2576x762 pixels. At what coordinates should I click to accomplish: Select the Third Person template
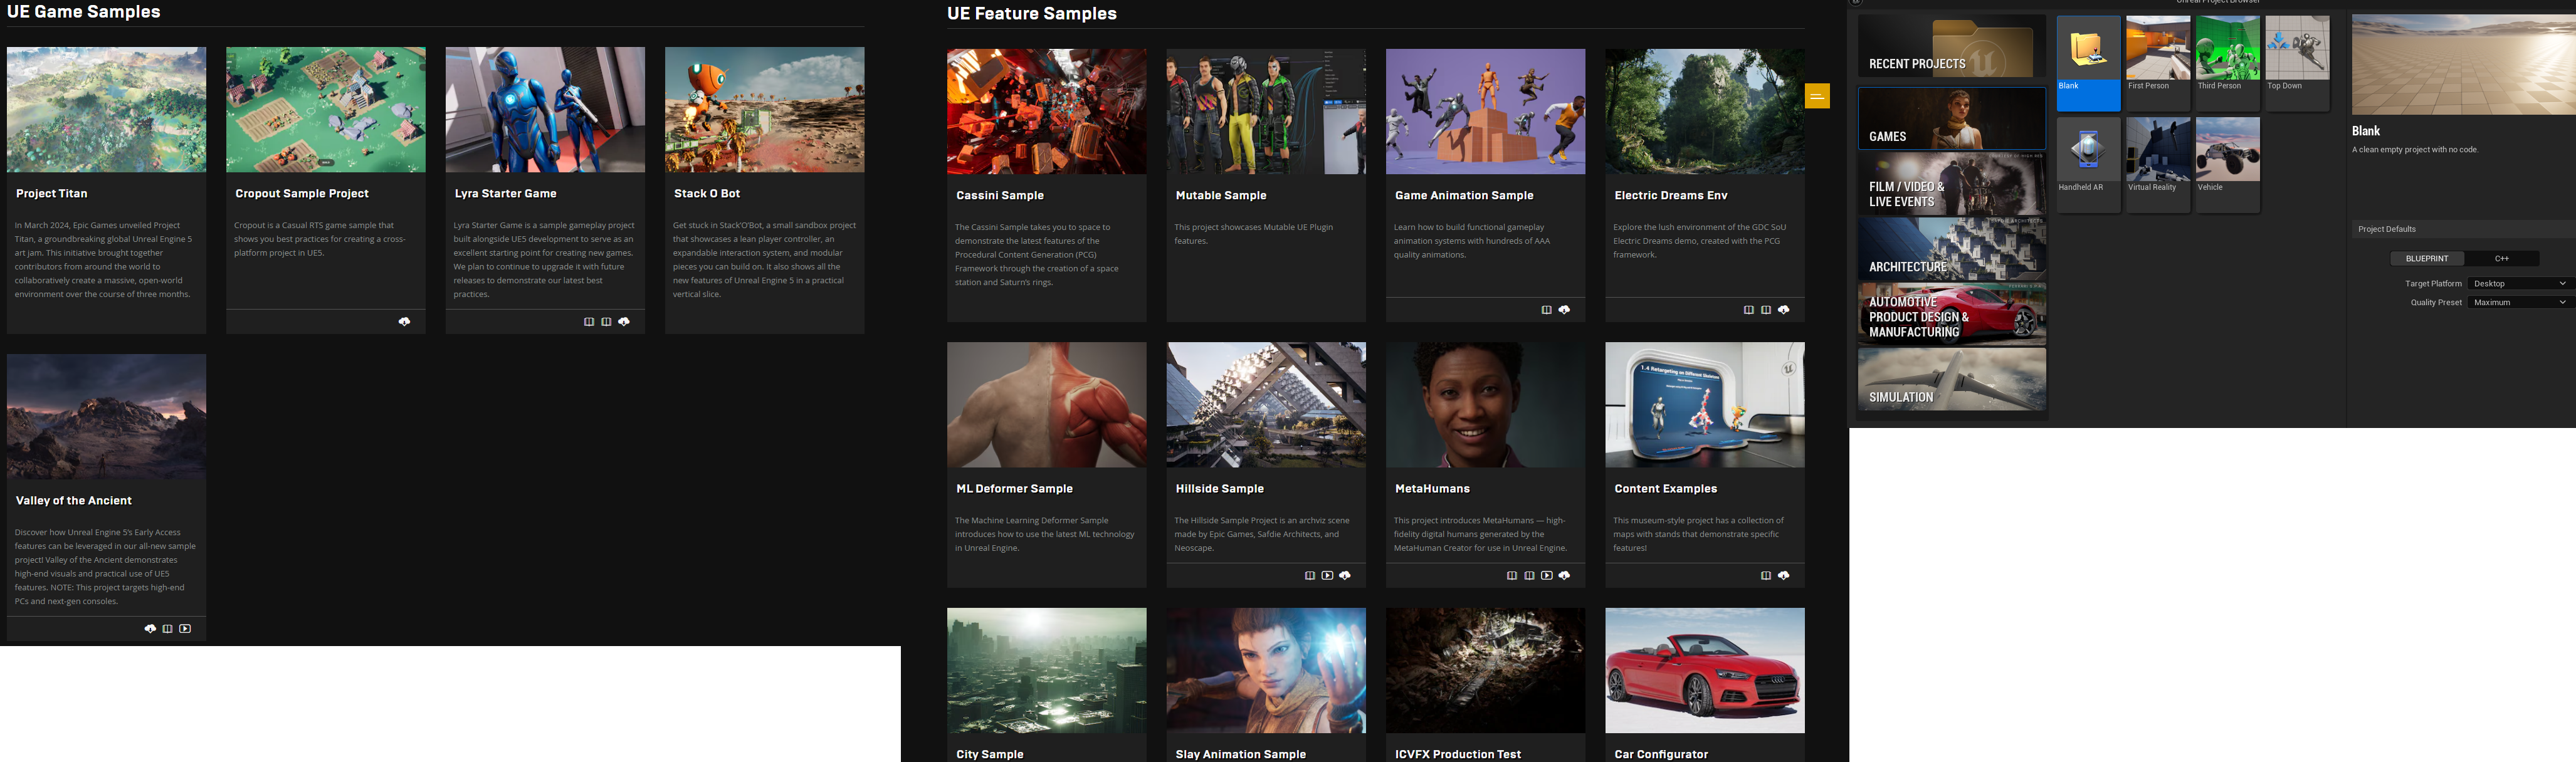pyautogui.click(x=2227, y=55)
